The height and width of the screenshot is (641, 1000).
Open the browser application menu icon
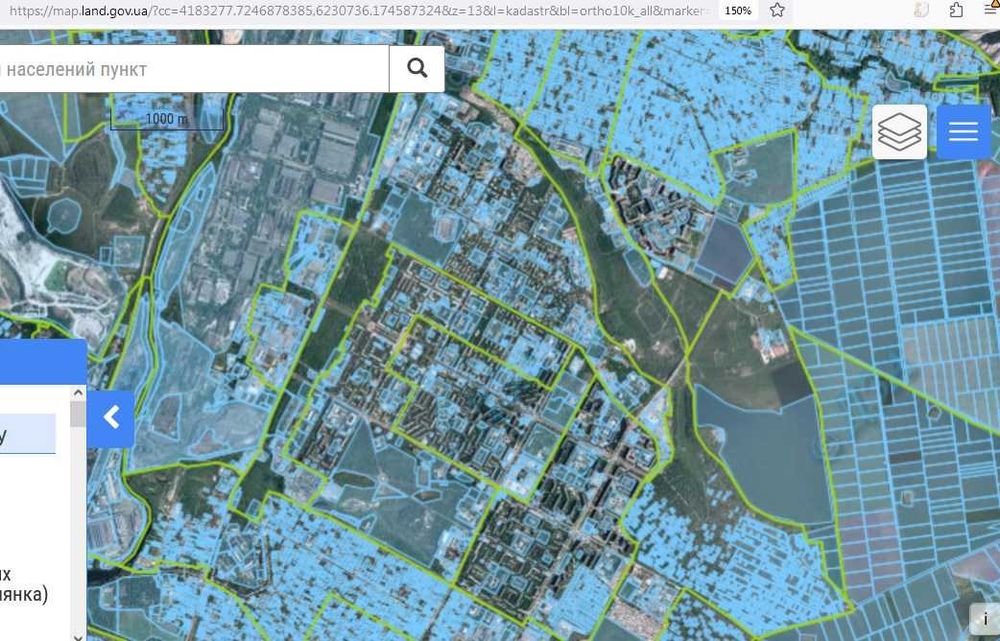click(x=990, y=10)
